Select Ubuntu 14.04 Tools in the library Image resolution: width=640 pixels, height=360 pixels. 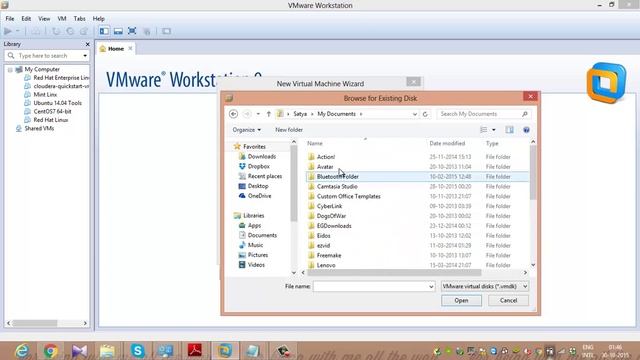pos(58,103)
